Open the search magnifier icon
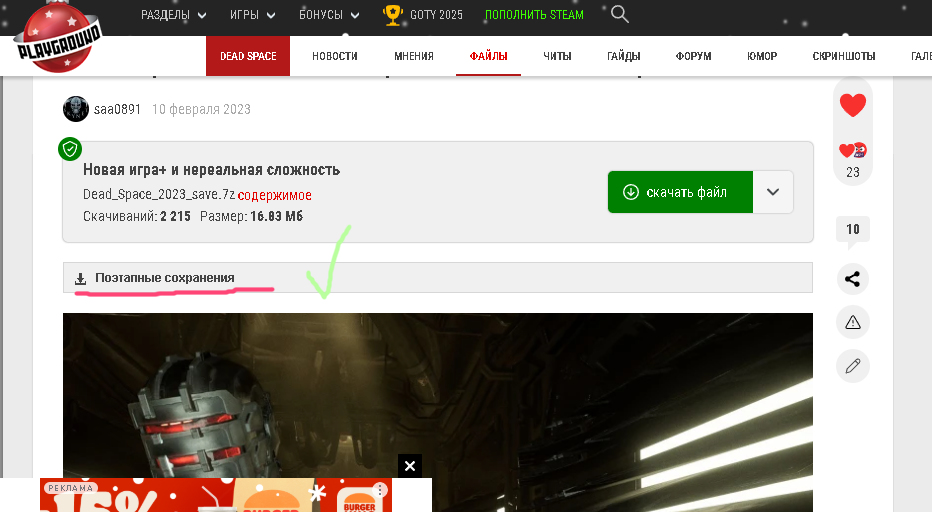This screenshot has width=932, height=512. point(620,14)
